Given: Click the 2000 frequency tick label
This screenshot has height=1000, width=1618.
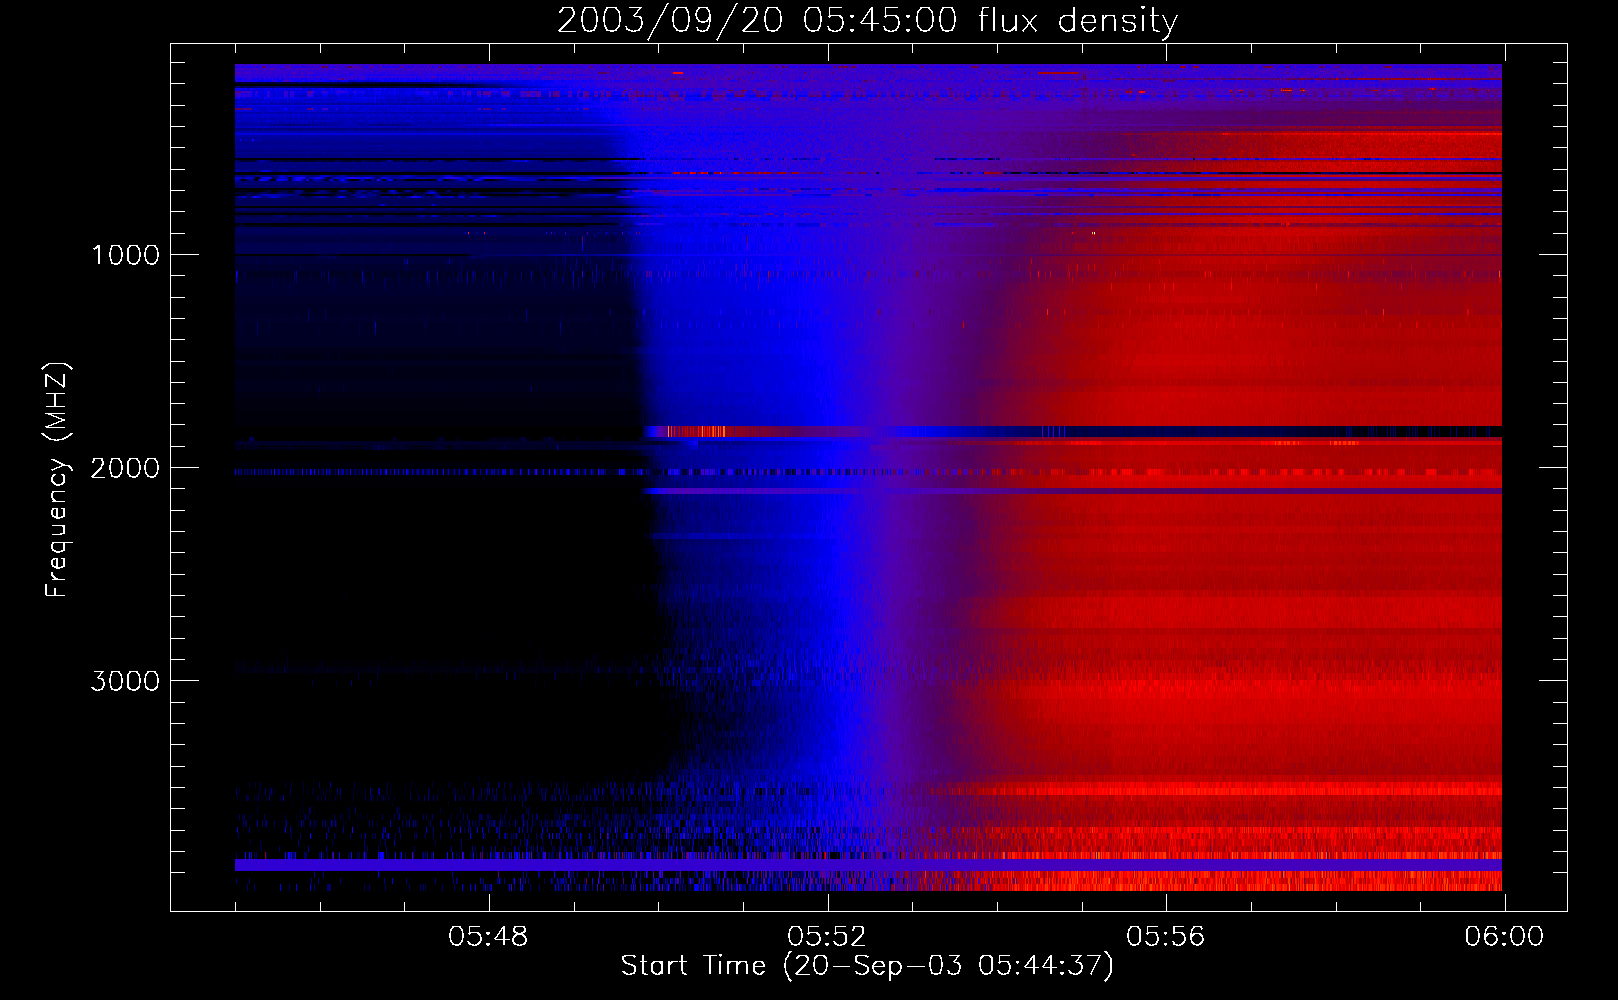Looking at the screenshot, I should point(125,468).
